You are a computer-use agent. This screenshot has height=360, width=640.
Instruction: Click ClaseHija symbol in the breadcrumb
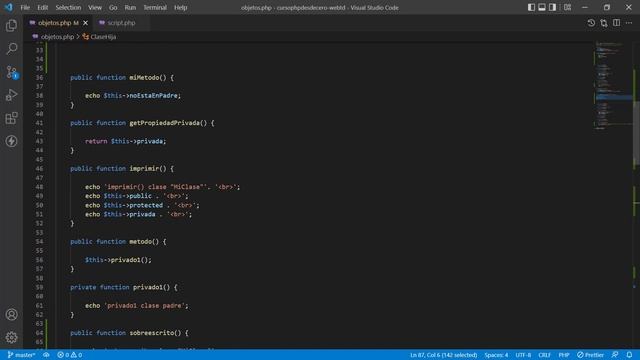(103, 37)
